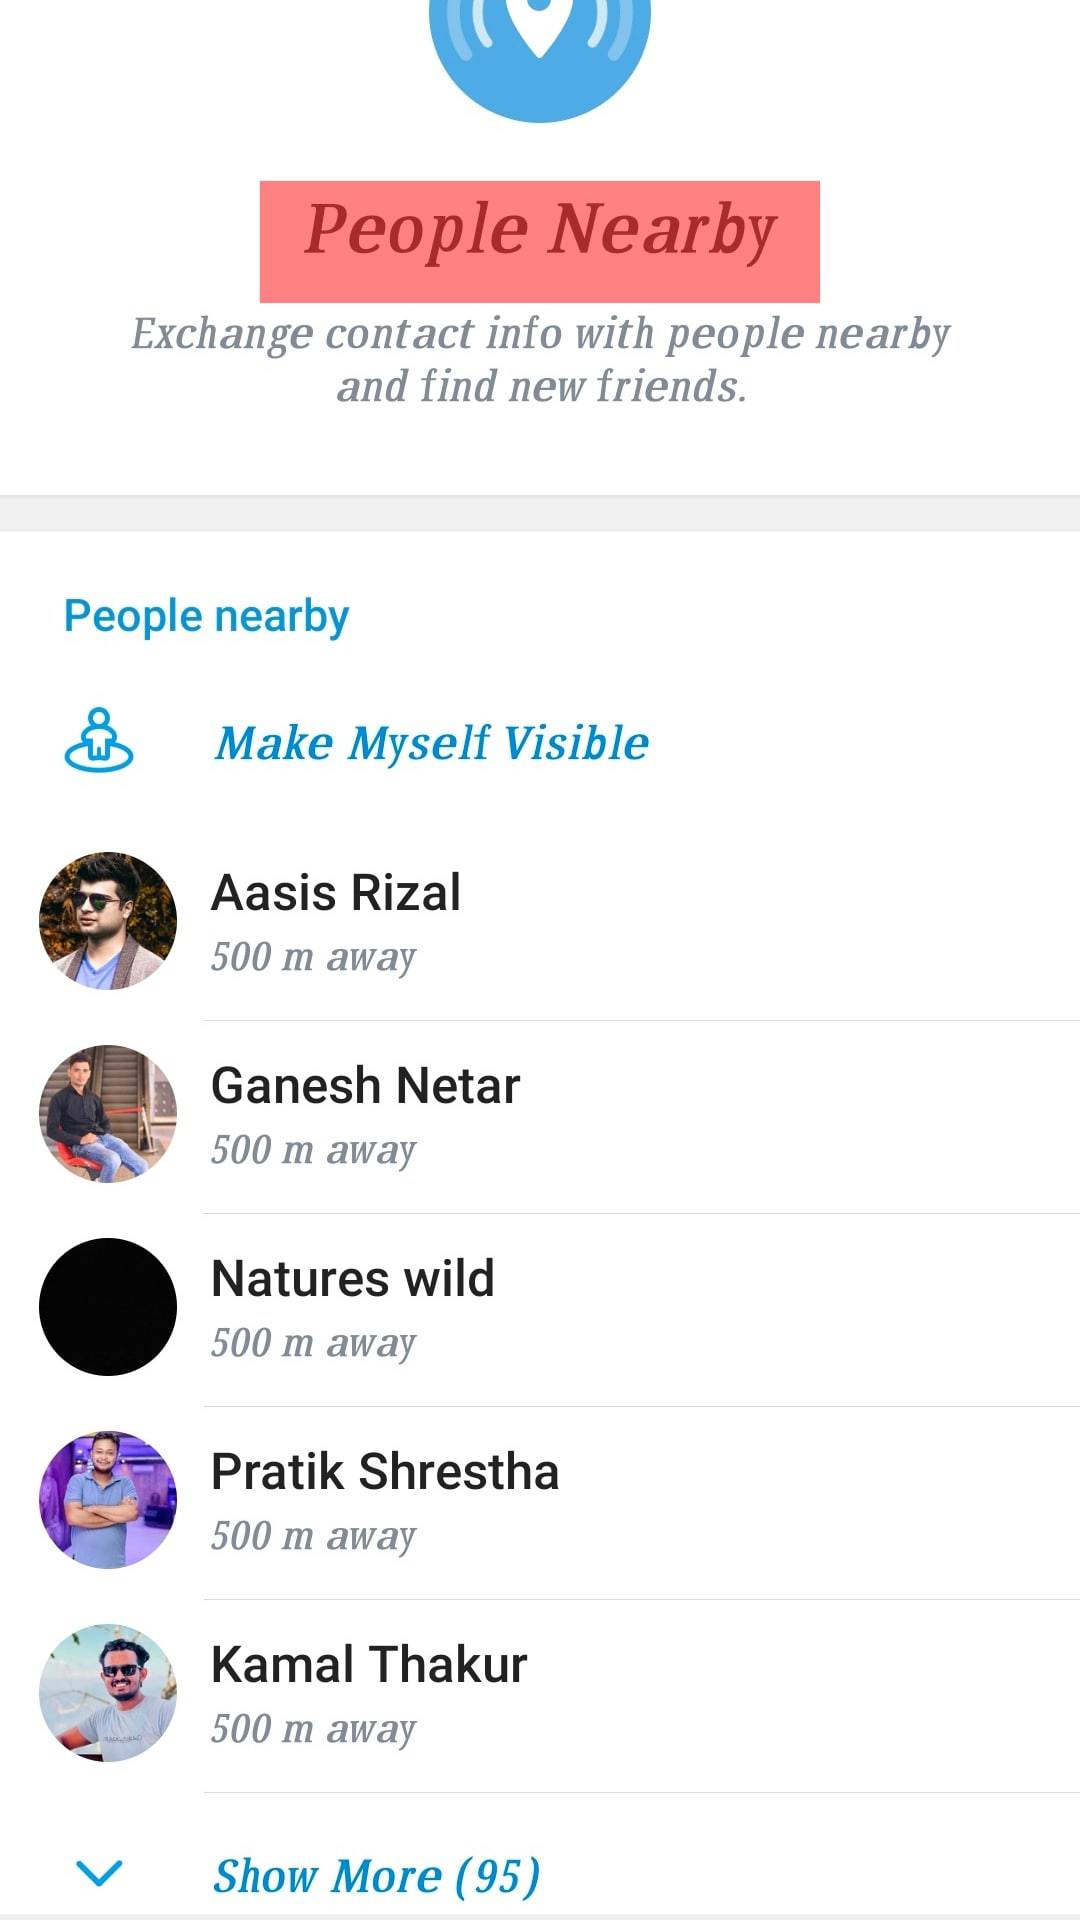Tap Kamal Thakur's avatar image

pyautogui.click(x=108, y=1693)
